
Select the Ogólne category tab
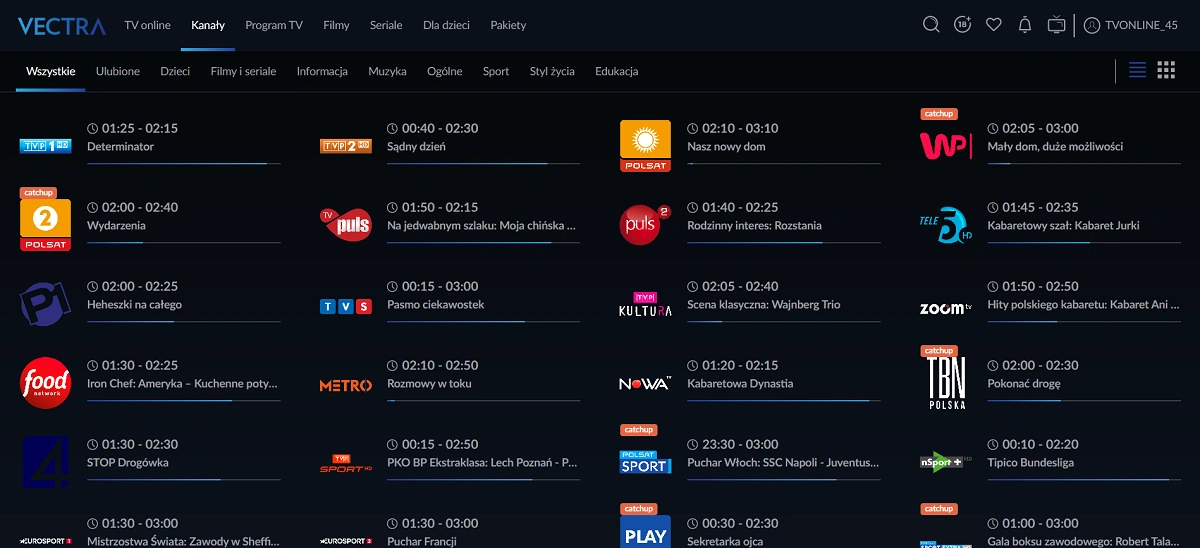(444, 71)
